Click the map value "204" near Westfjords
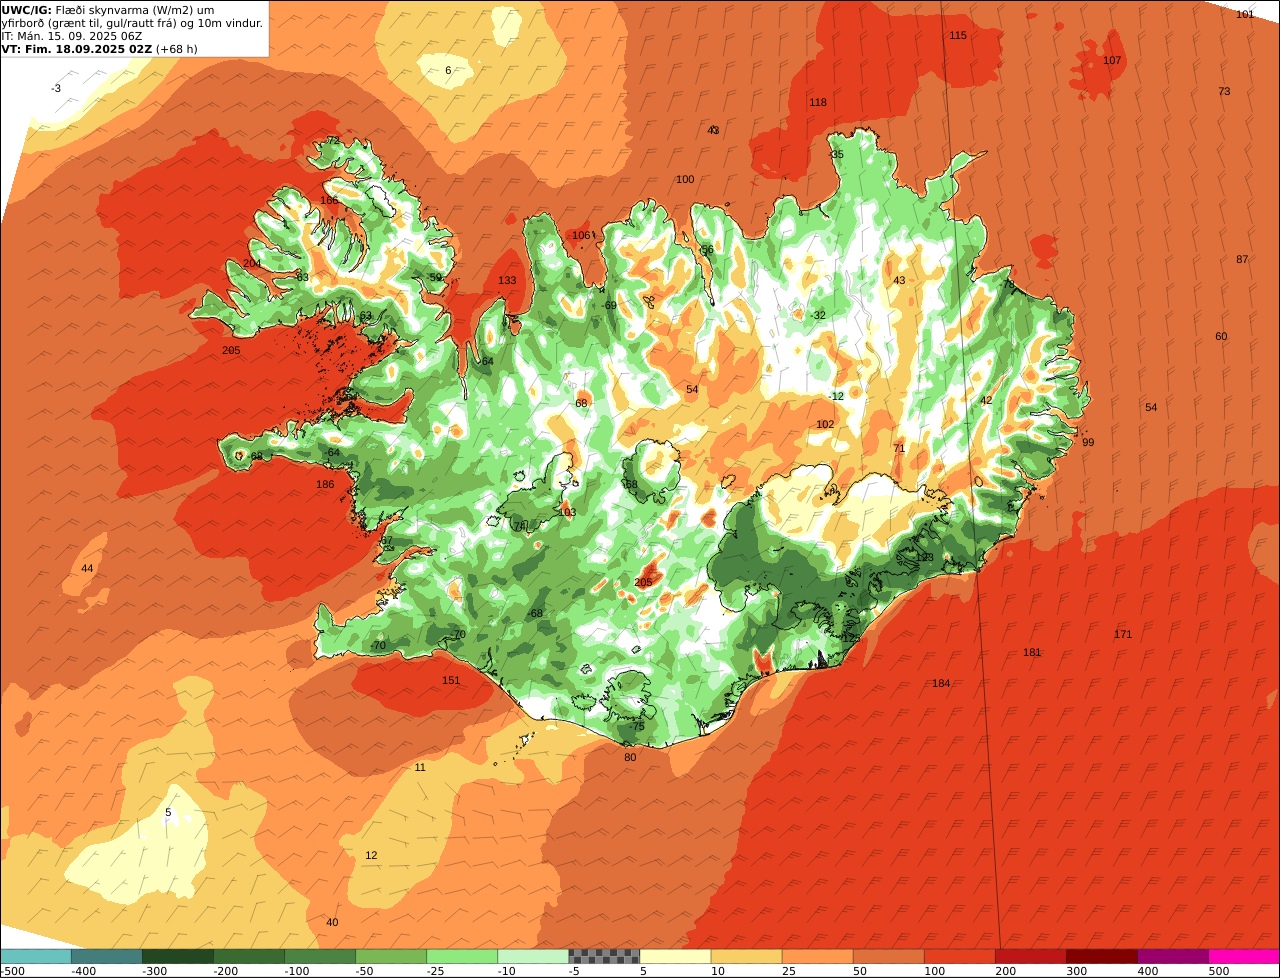 point(252,263)
